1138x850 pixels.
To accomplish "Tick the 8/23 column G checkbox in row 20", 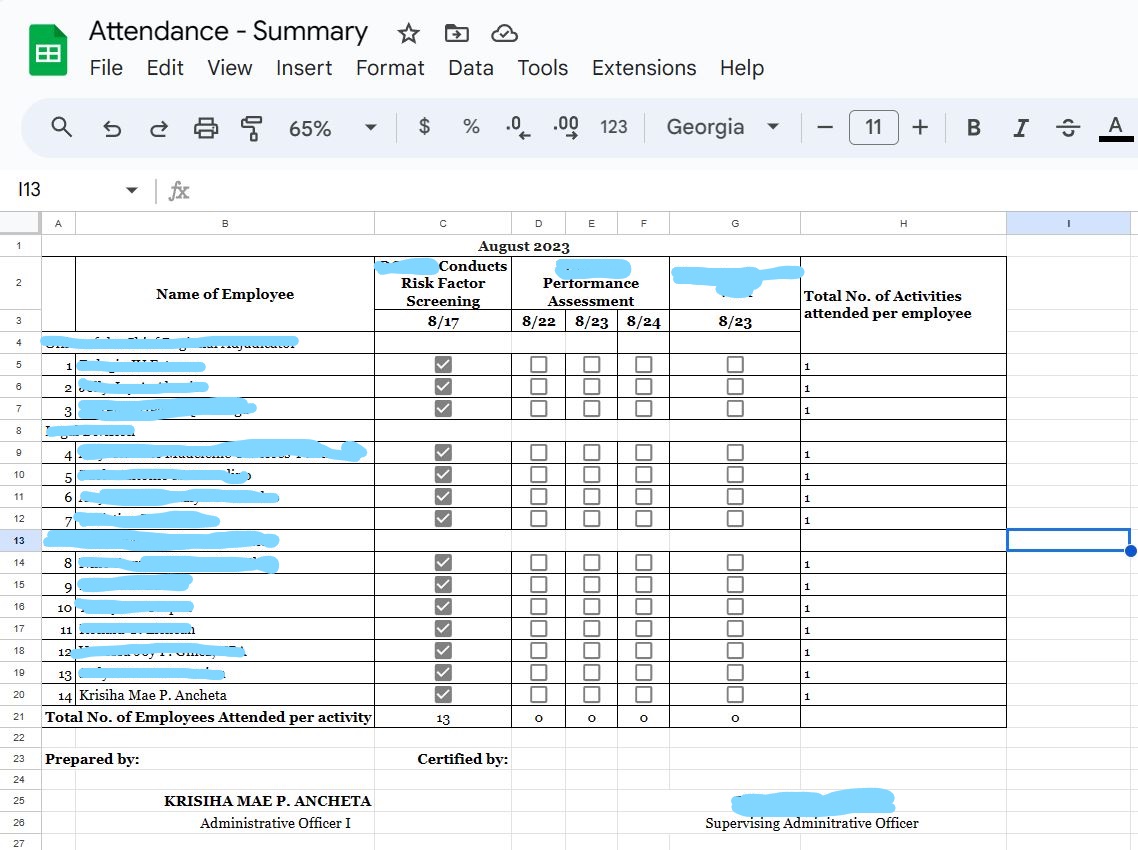I will pyautogui.click(x=735, y=695).
